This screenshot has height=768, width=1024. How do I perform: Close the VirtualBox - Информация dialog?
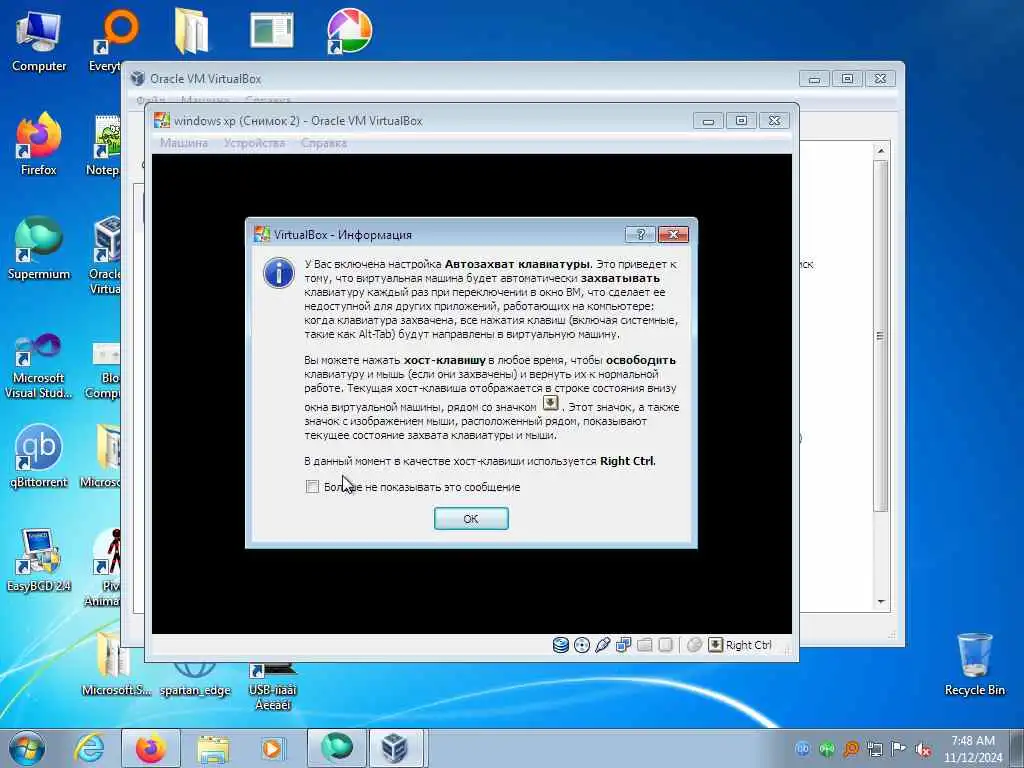point(673,234)
